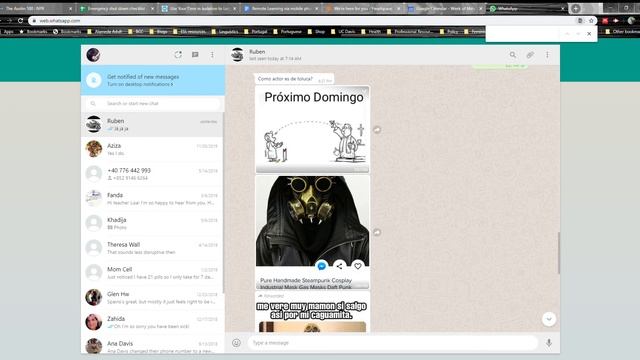Click Aziza's profile avatar
Image resolution: width=640 pixels, height=360 pixels.
pos(94,149)
